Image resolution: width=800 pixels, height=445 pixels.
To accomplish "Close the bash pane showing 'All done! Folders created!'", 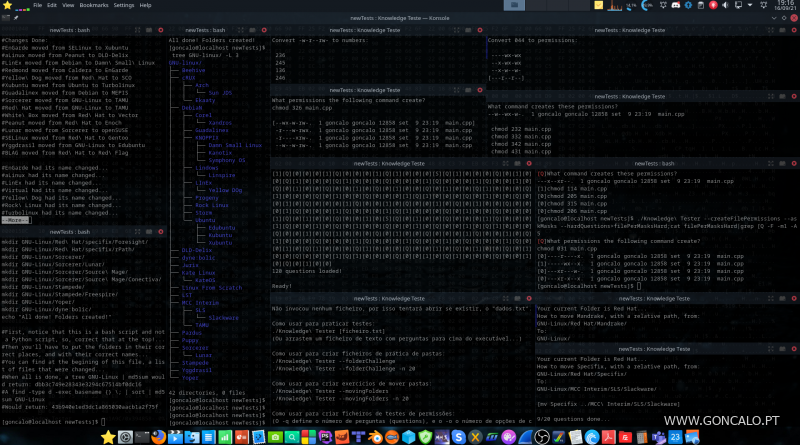I will pyautogui.click(x=263, y=30).
